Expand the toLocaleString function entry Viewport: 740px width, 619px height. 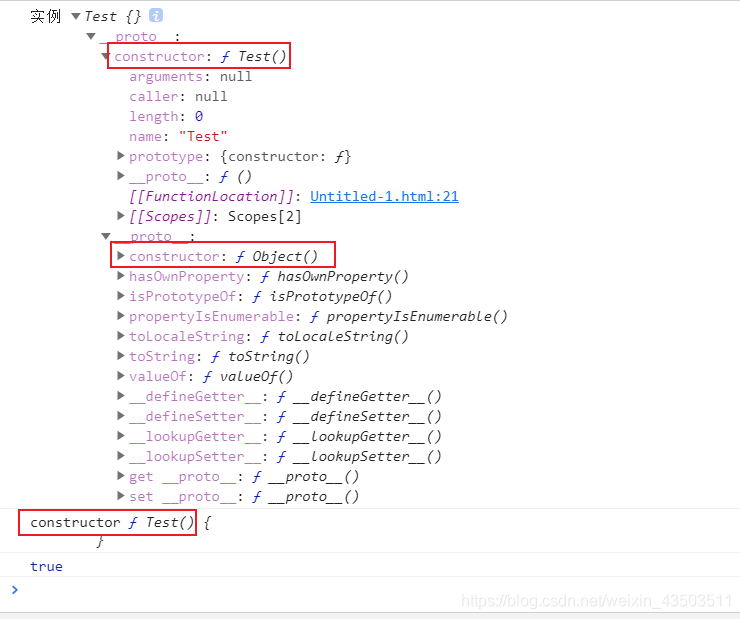(121, 335)
